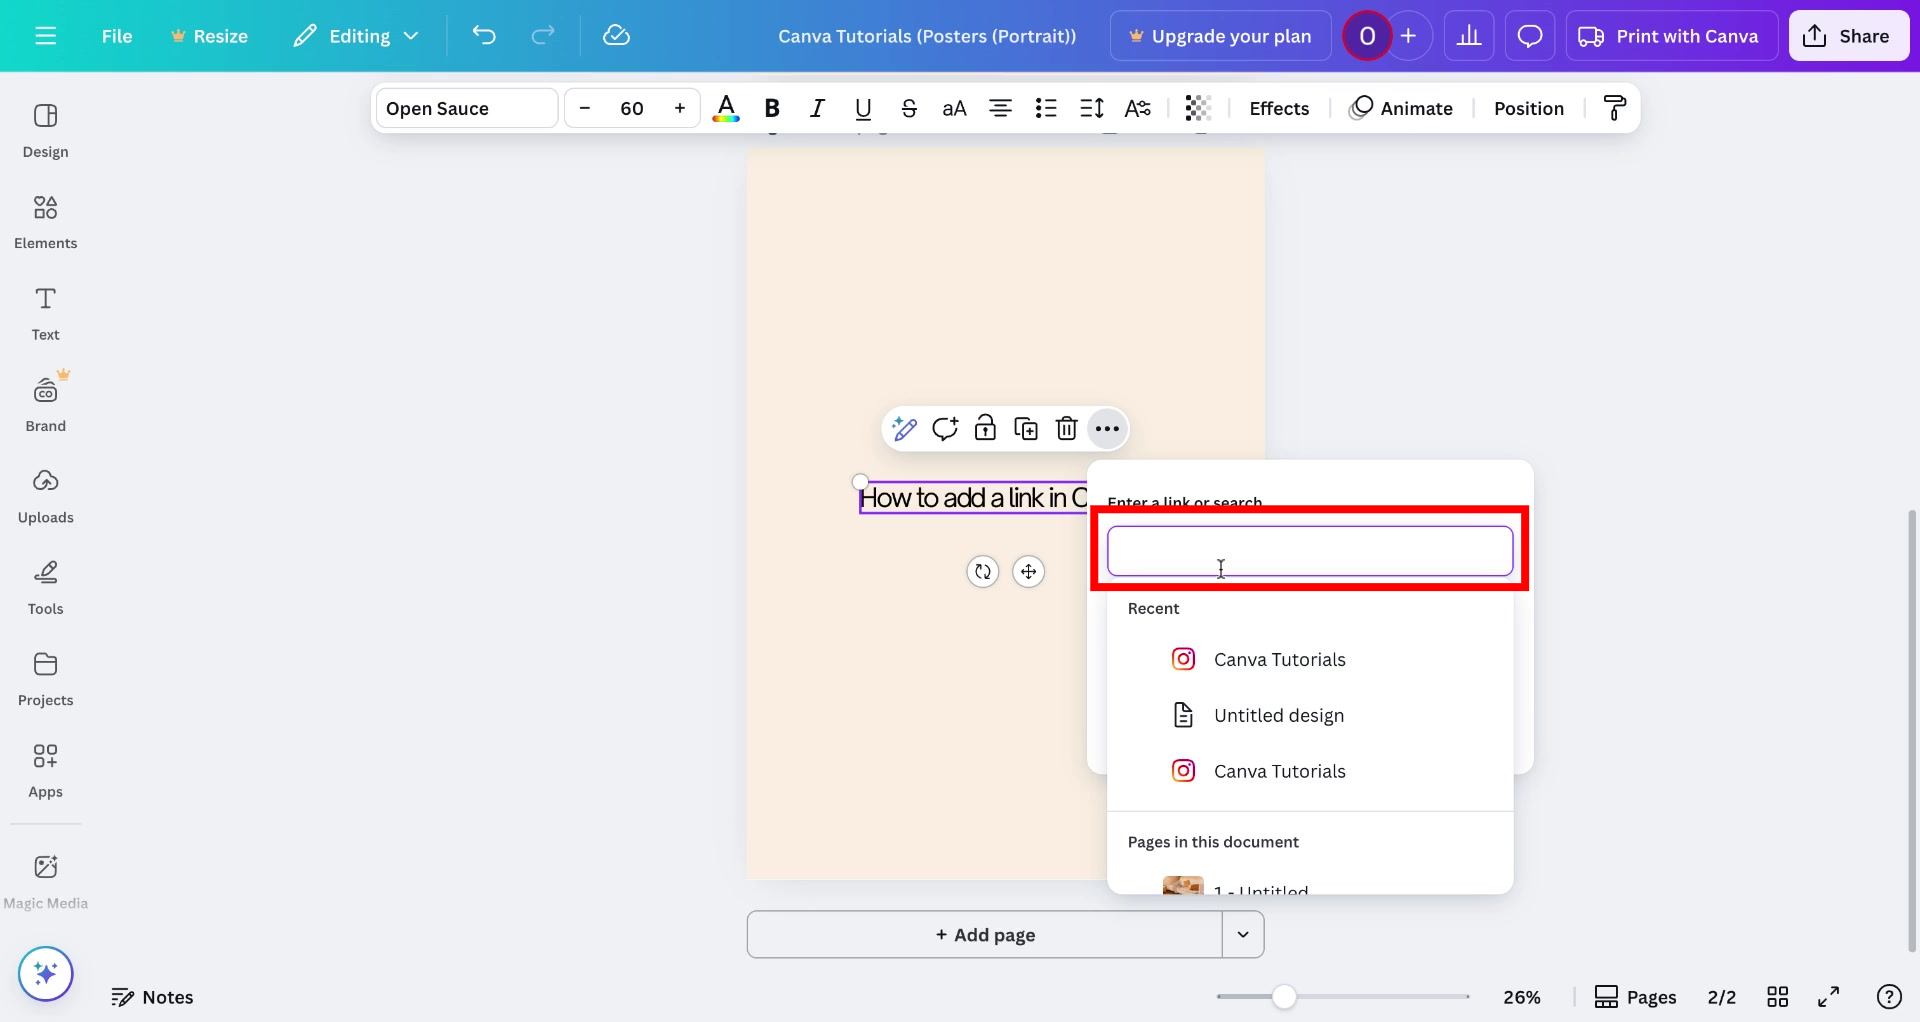Click the Share button

(1848, 35)
